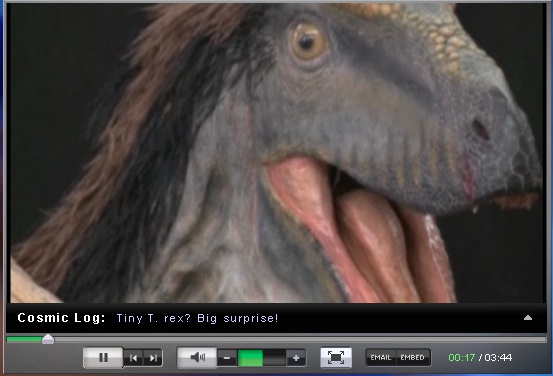Set the level on the green volume bar
Viewport: 553px width, 376px height.
[262, 358]
